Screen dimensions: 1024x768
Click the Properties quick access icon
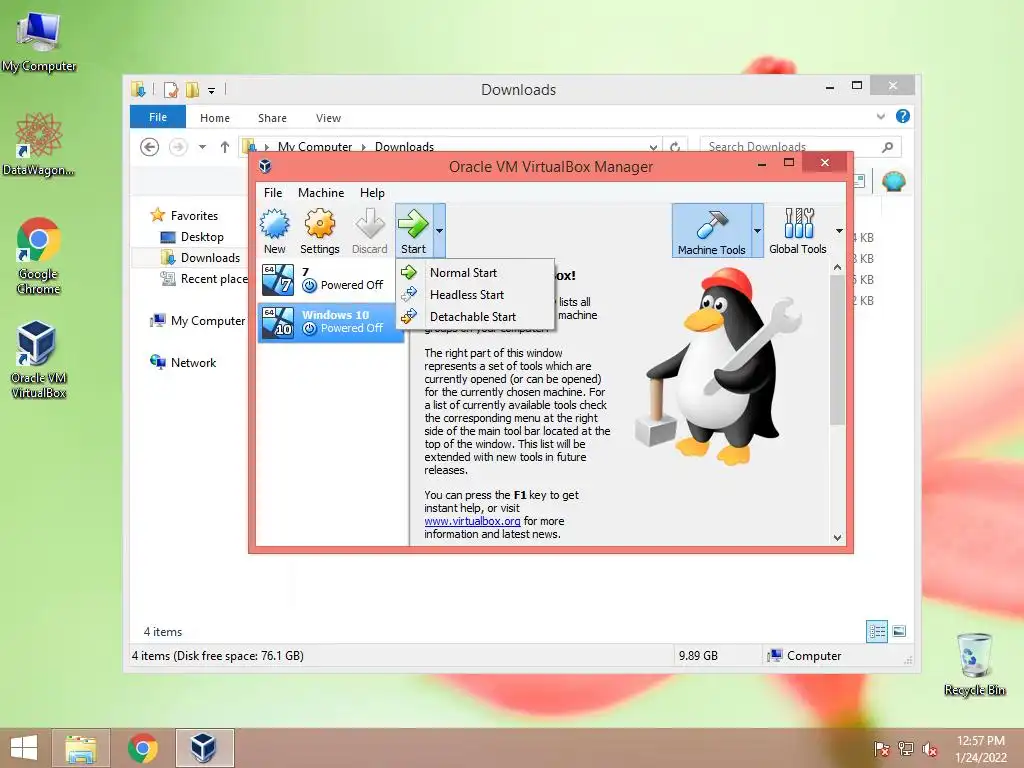point(171,89)
